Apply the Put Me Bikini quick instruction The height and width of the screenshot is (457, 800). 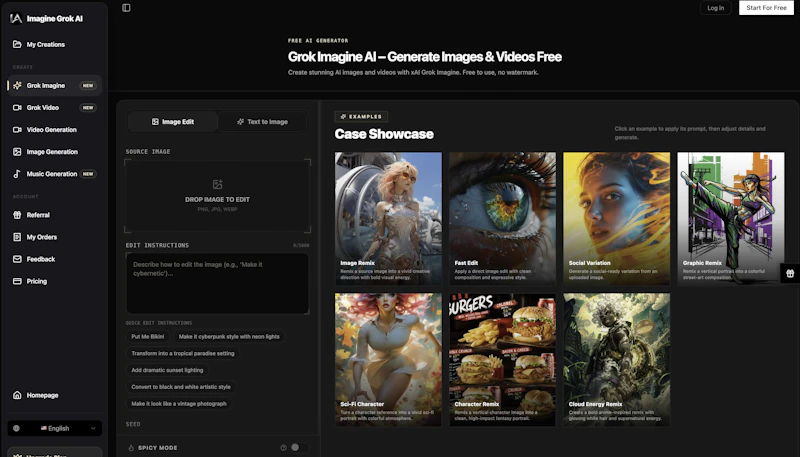pyautogui.click(x=148, y=337)
